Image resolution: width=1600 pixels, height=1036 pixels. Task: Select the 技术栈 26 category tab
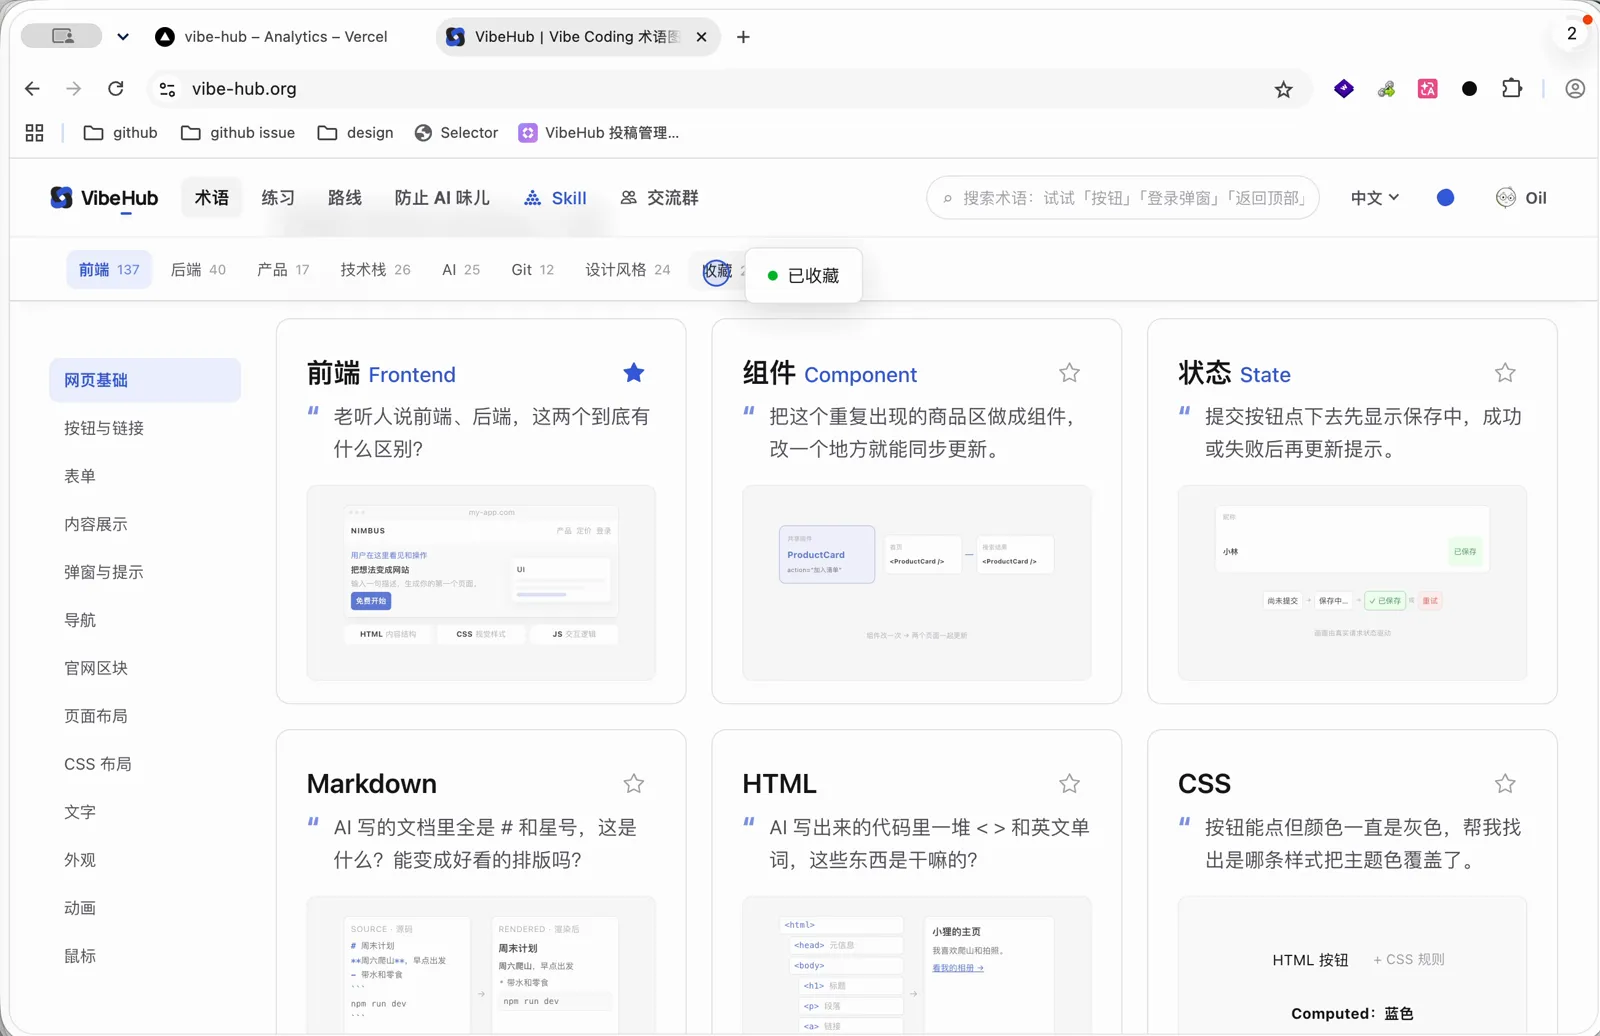click(x=375, y=270)
